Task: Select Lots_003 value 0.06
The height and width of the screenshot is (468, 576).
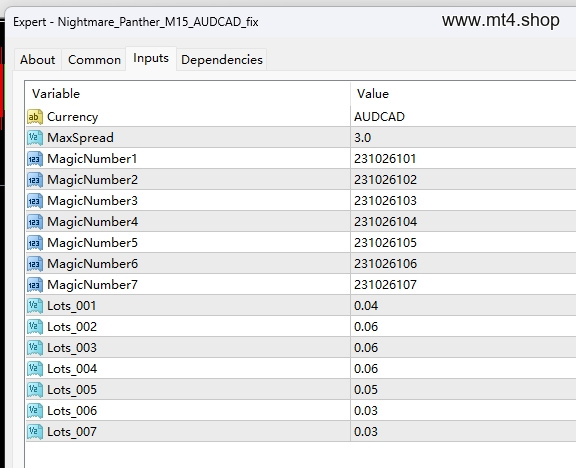Action: coord(366,348)
